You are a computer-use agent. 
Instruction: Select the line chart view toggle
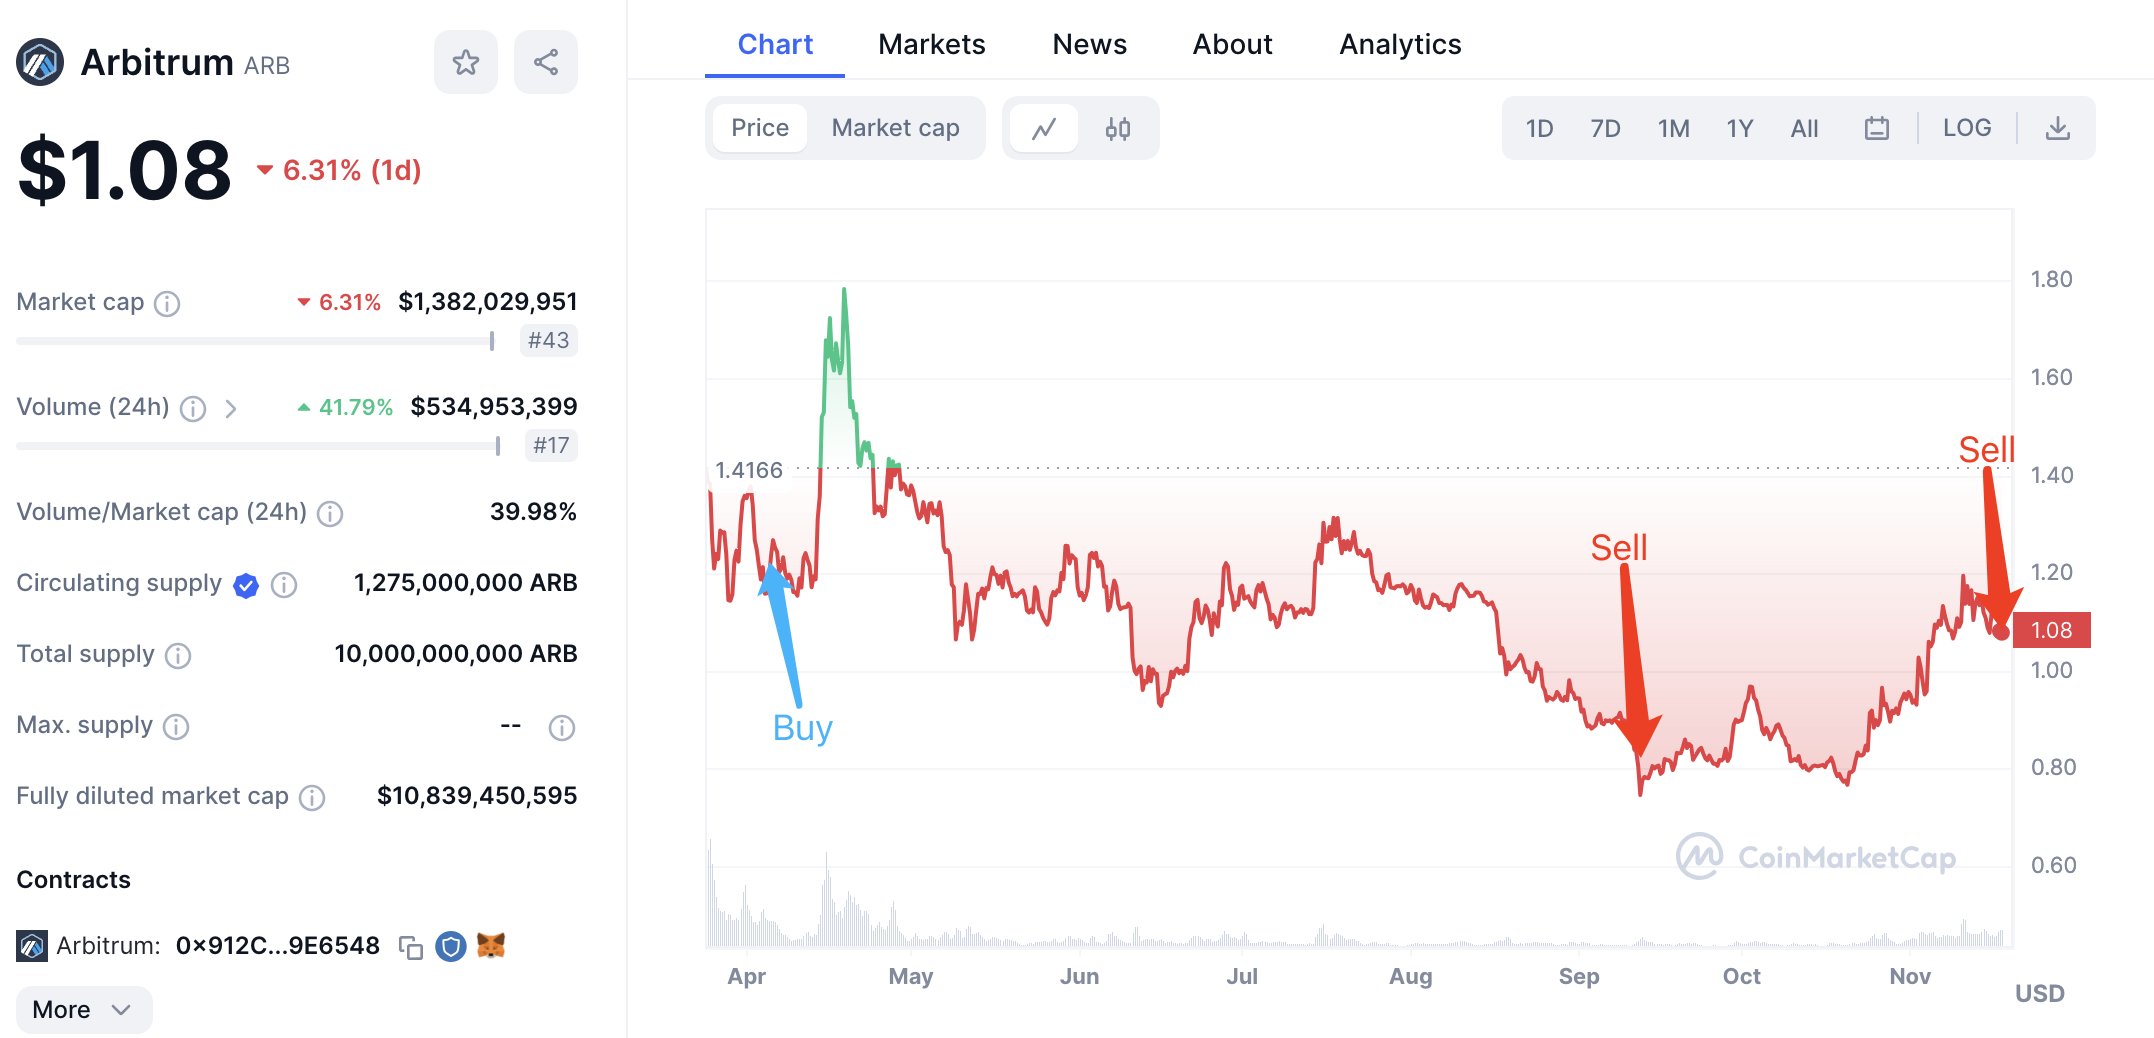[1044, 129]
